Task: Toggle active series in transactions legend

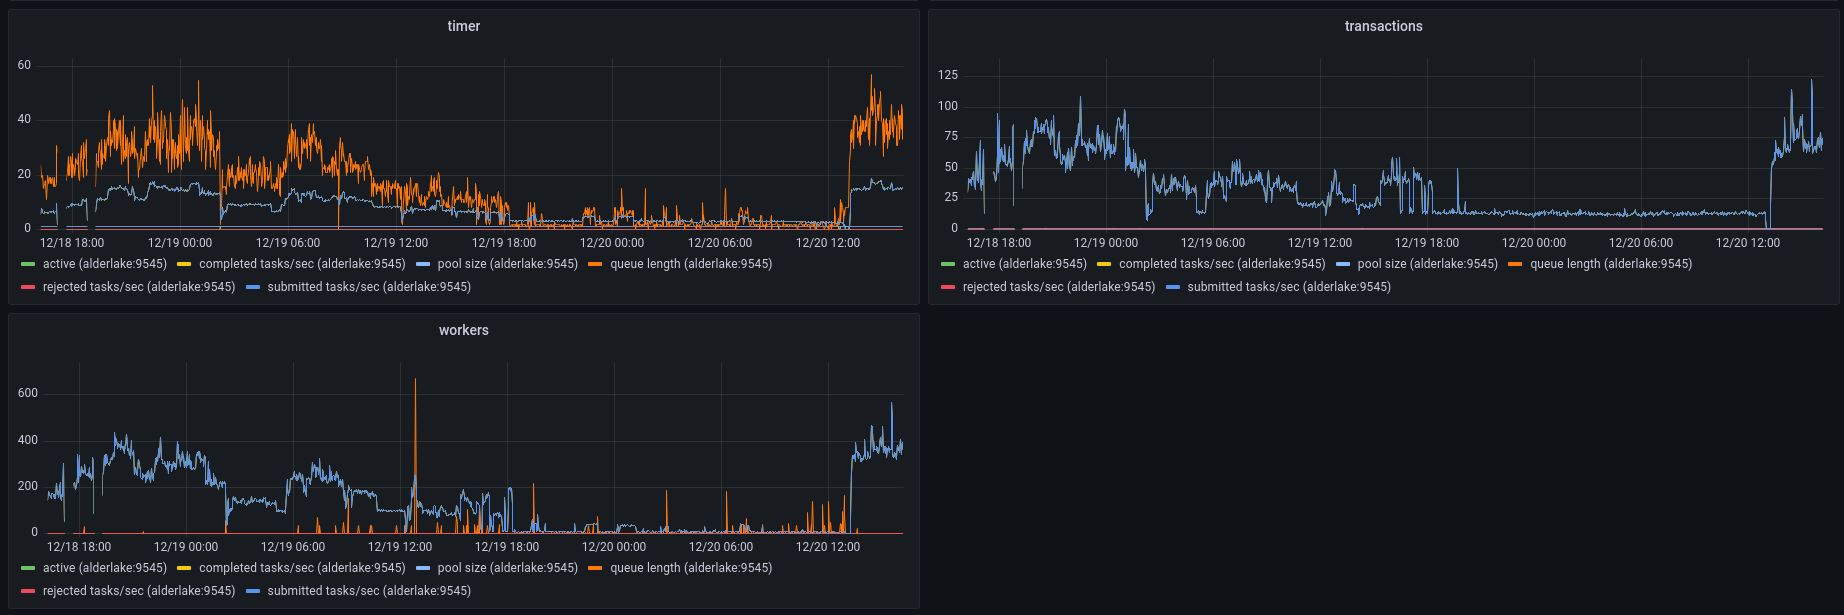Action: 1024,264
